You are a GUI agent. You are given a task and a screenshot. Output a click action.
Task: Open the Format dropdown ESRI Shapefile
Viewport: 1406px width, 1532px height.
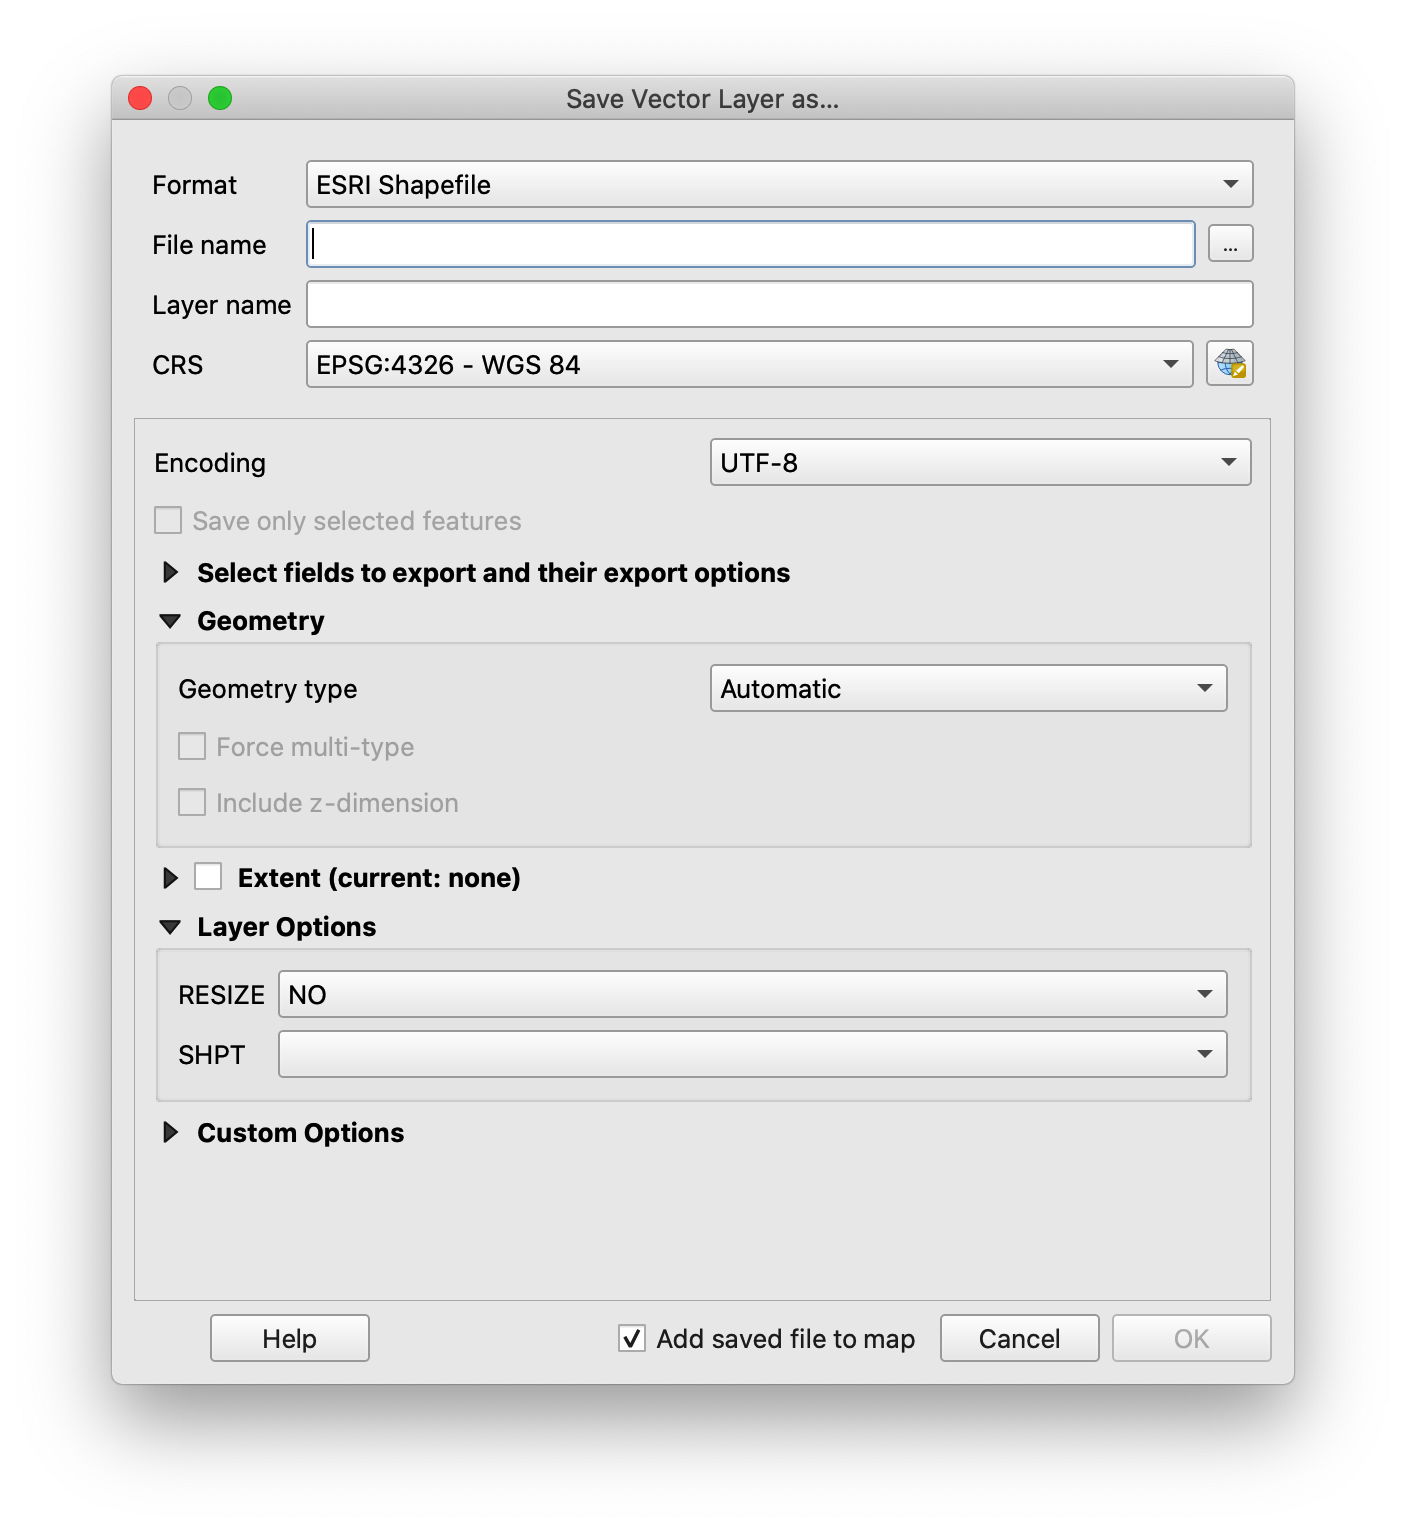(x=779, y=184)
